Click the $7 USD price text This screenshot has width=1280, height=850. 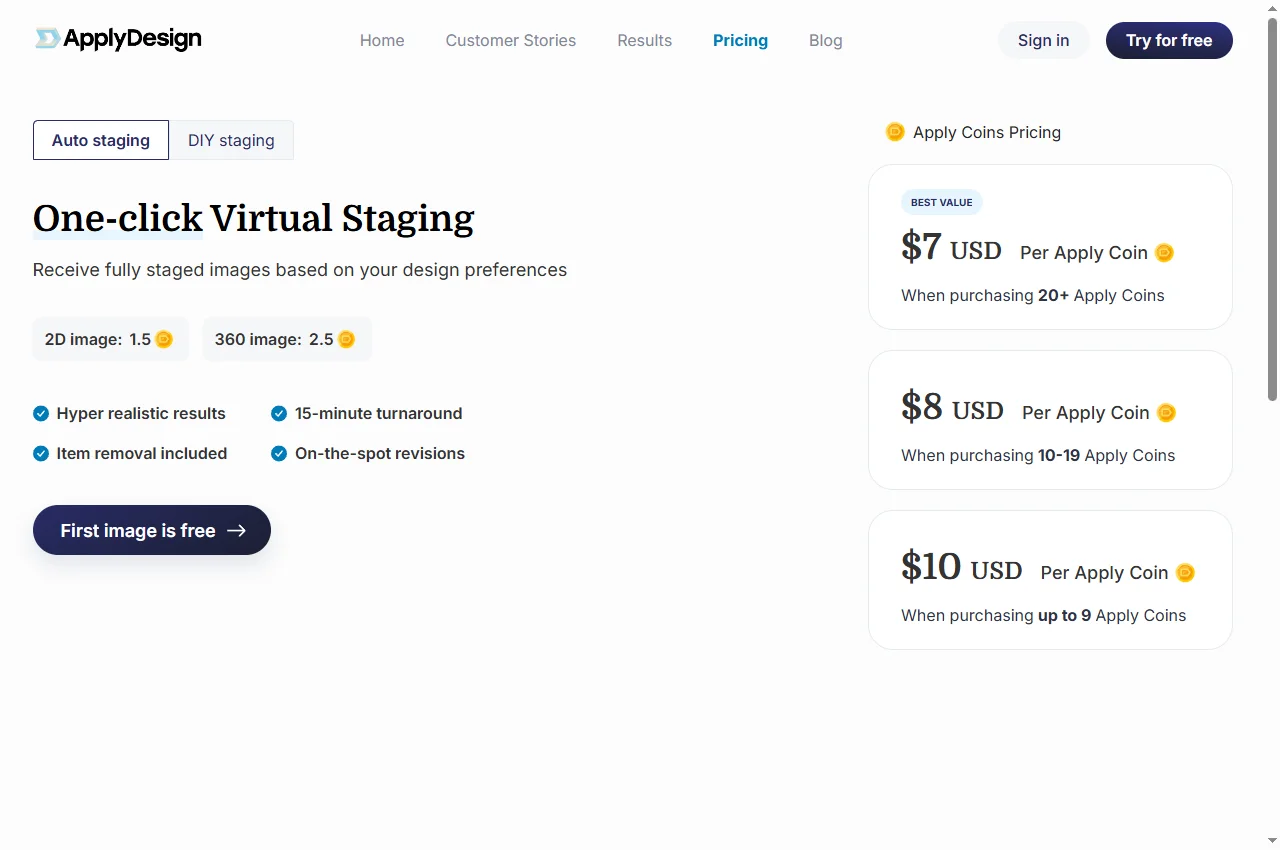point(951,246)
